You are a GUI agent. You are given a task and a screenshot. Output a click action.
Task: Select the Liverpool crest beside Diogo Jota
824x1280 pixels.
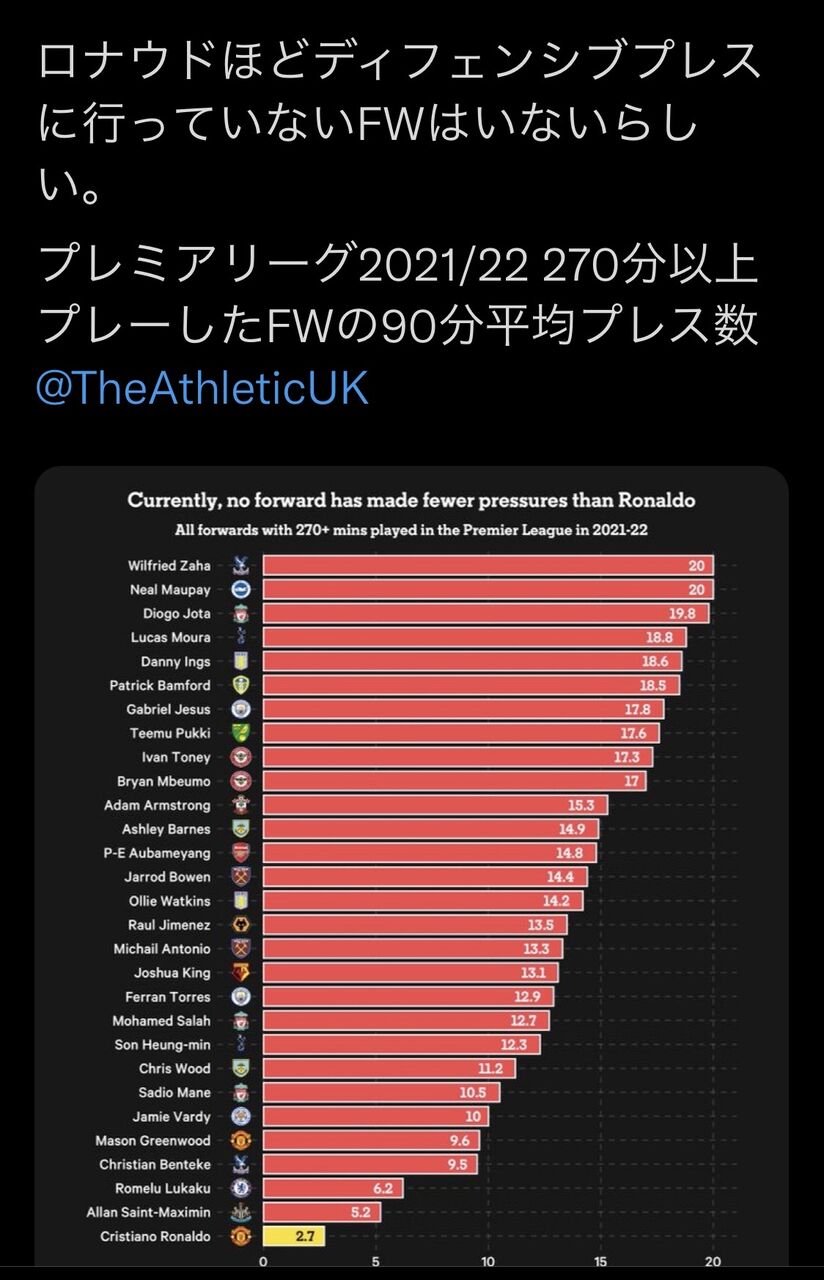(x=240, y=613)
